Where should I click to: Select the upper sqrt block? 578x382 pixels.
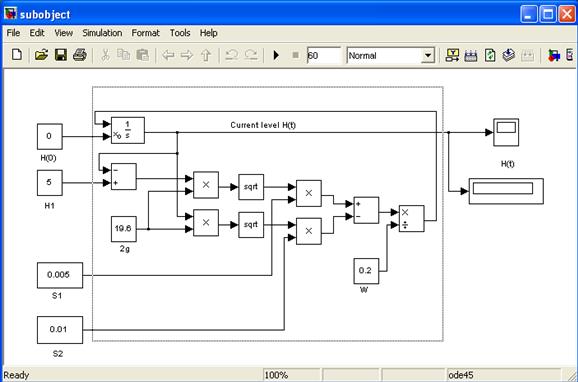[x=251, y=187]
